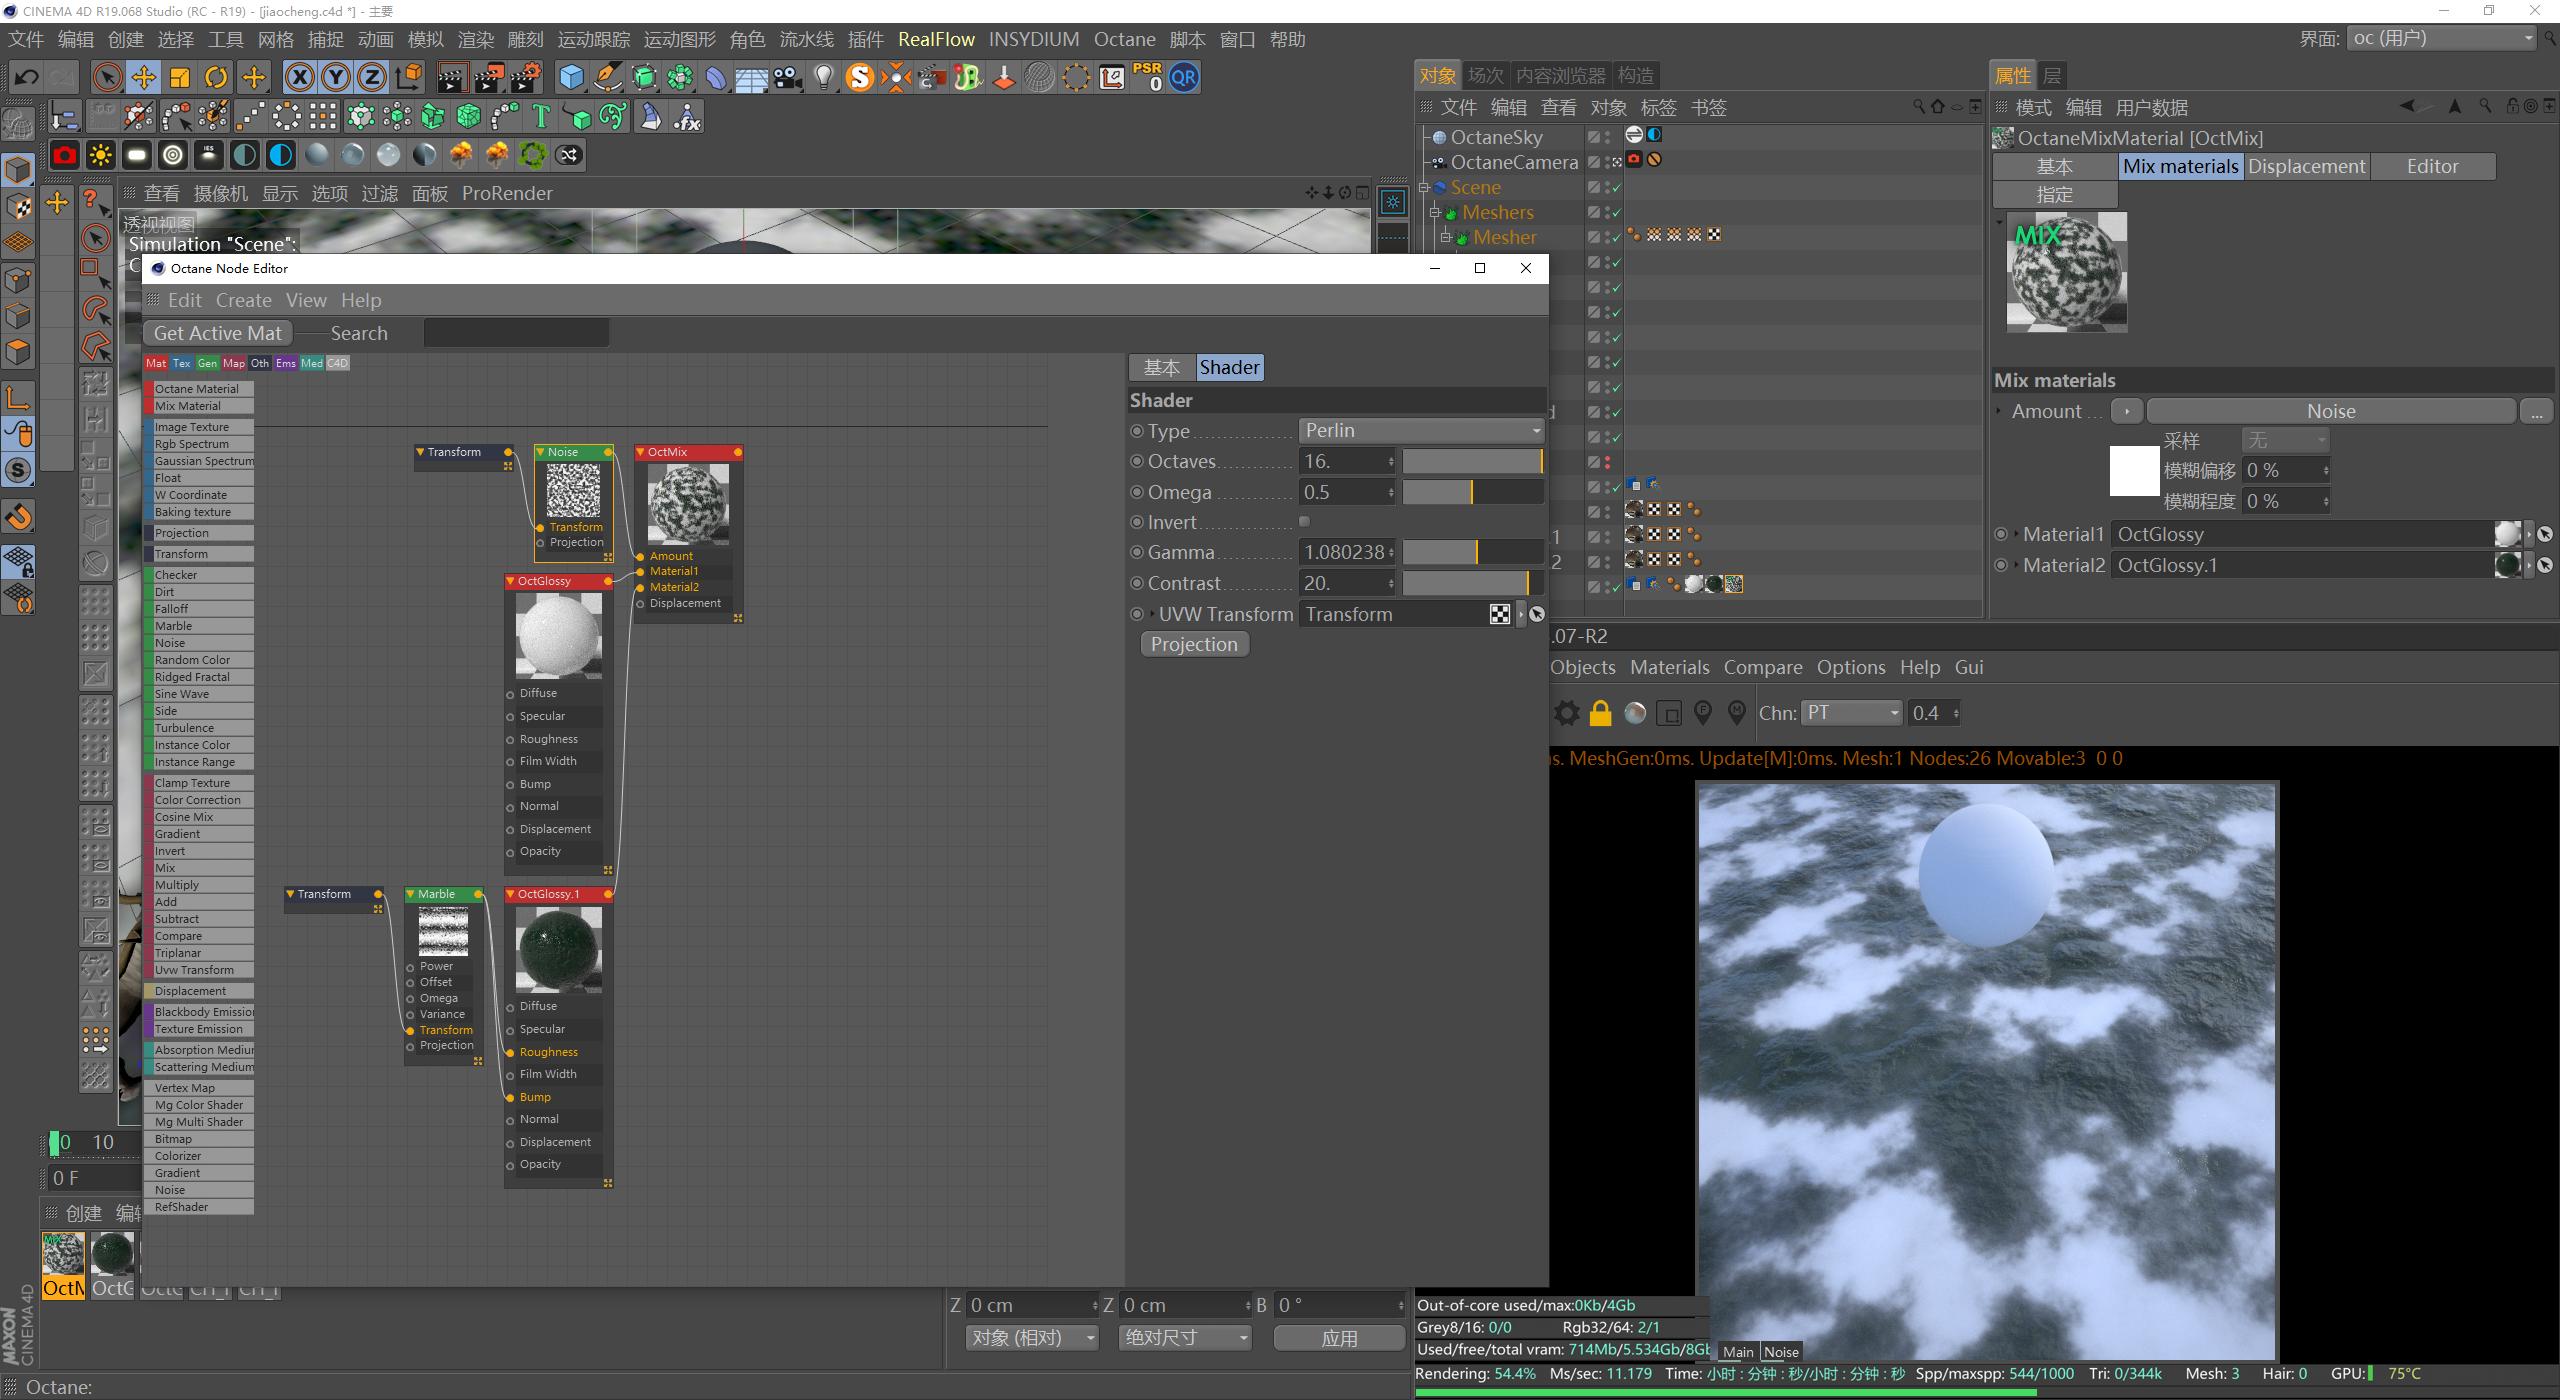Click the Projection button in Shader panel

pos(1194,644)
